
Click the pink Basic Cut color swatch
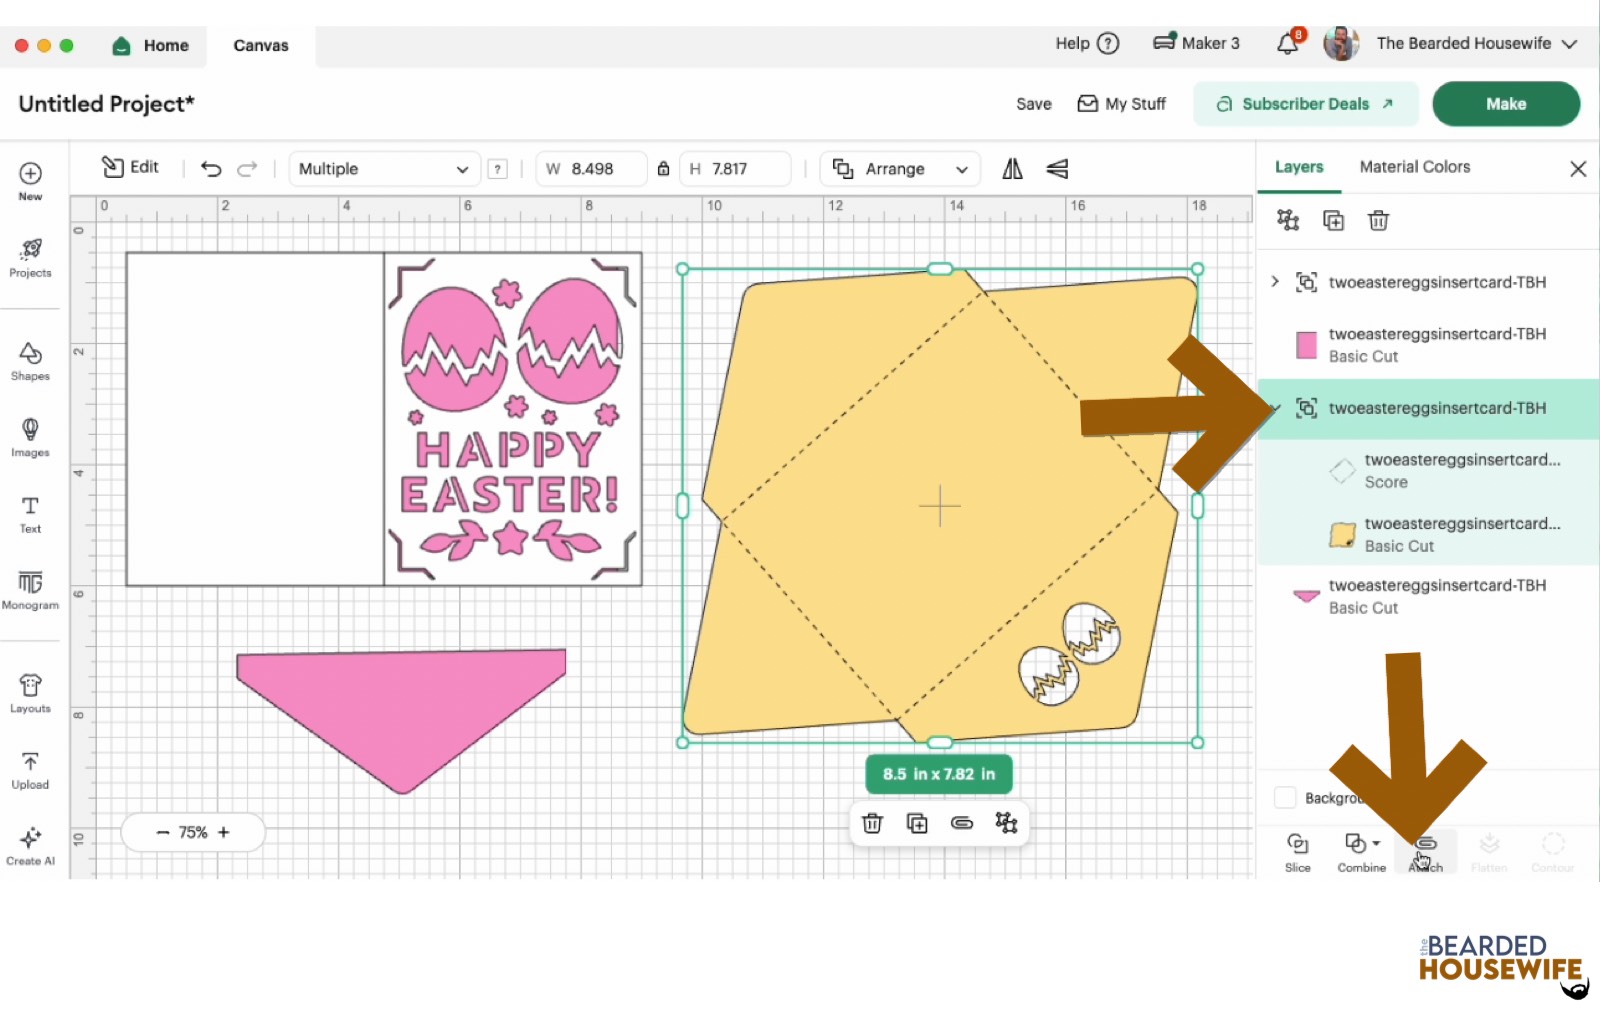pos(1306,345)
